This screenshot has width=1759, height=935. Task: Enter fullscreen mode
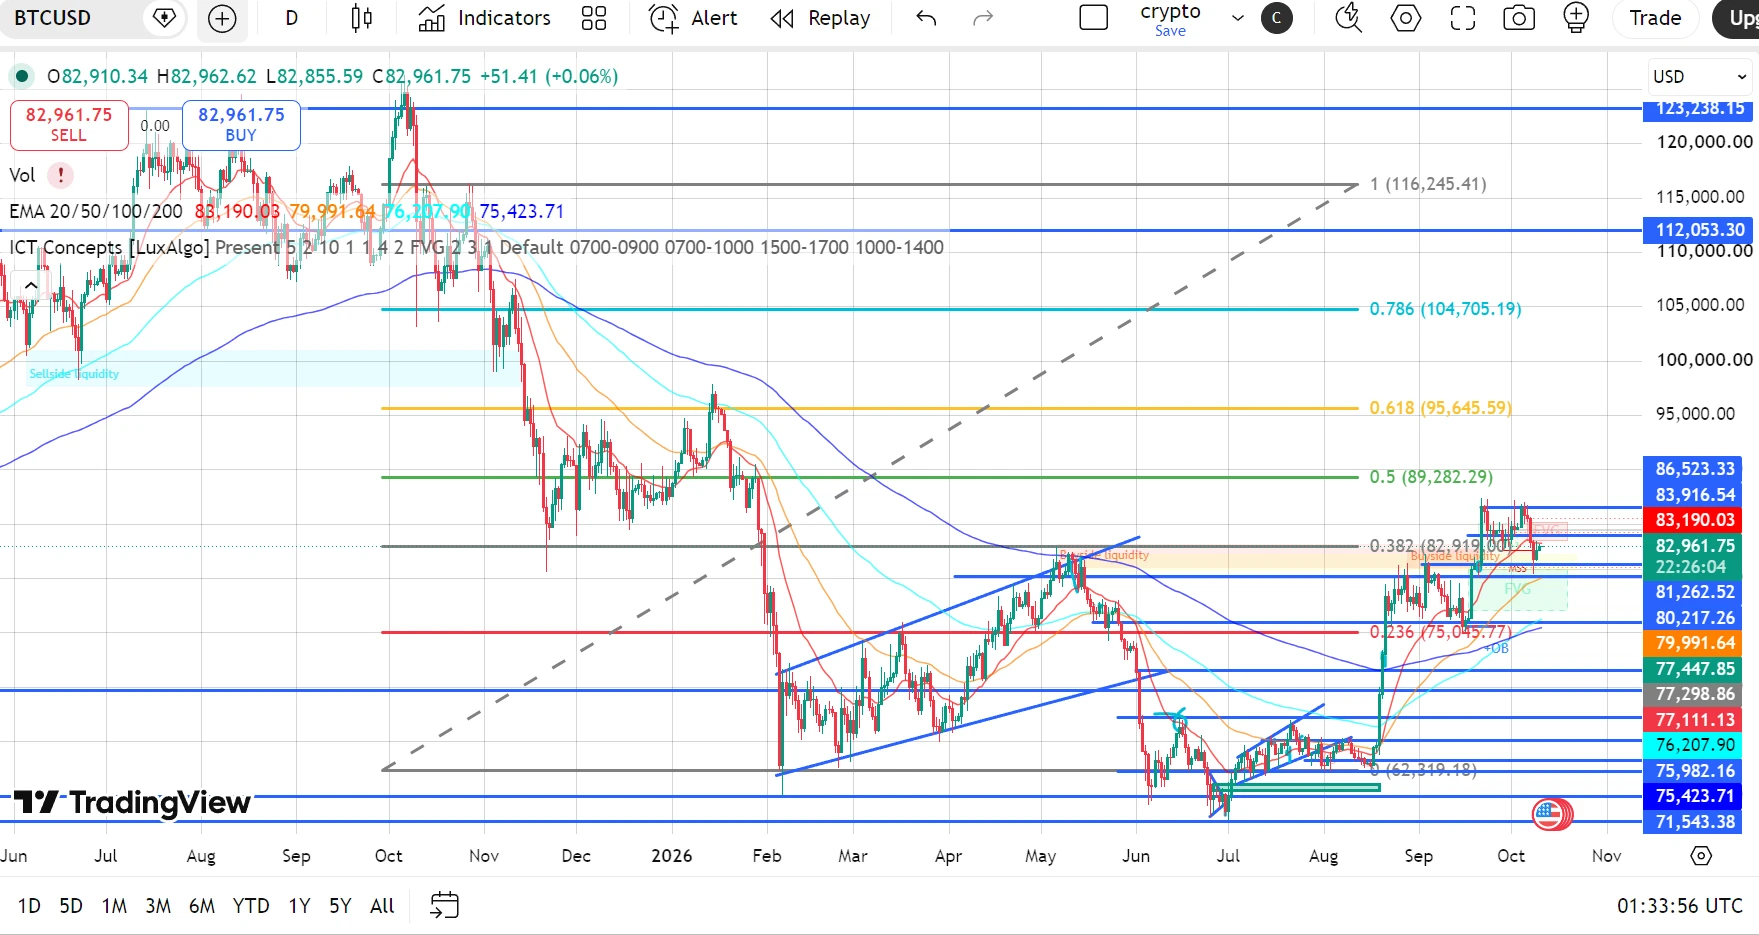(x=1463, y=18)
